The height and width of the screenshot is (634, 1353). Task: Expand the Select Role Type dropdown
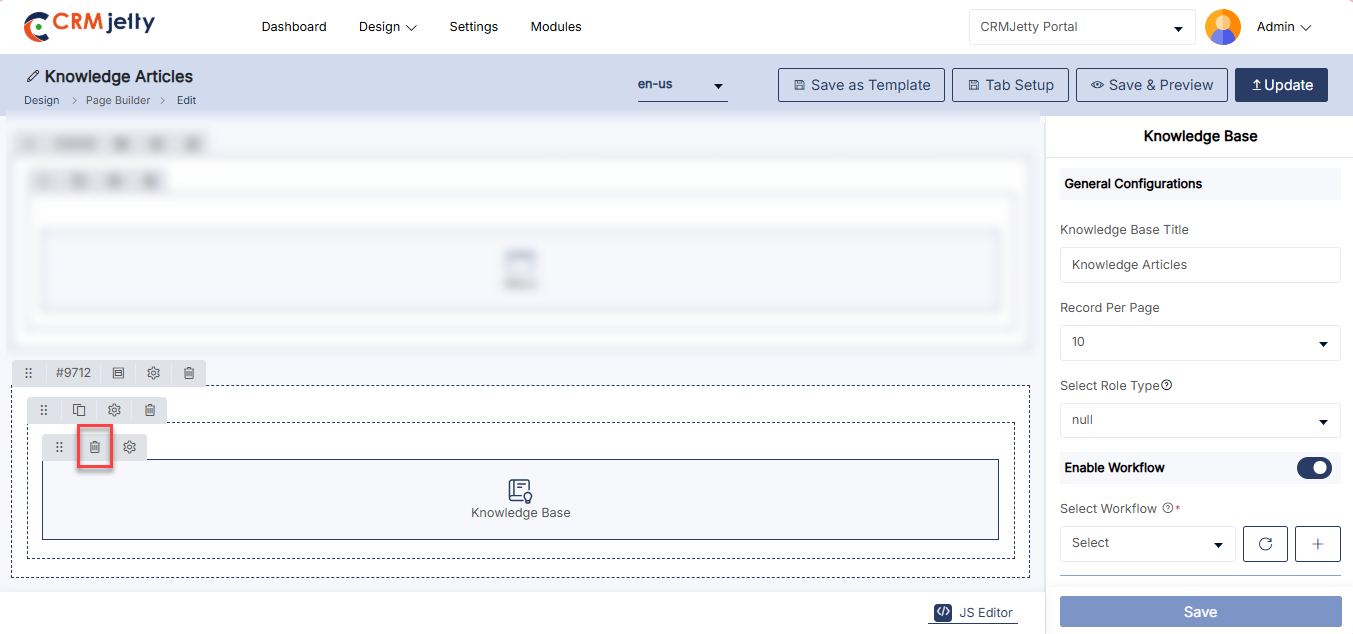[x=1200, y=421]
